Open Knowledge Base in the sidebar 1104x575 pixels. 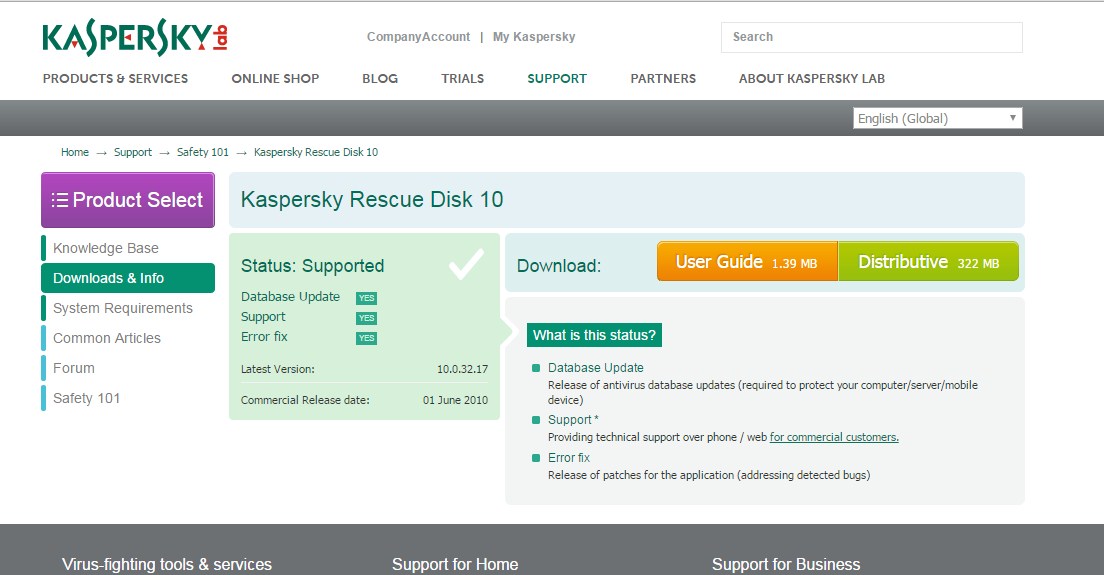[106, 248]
